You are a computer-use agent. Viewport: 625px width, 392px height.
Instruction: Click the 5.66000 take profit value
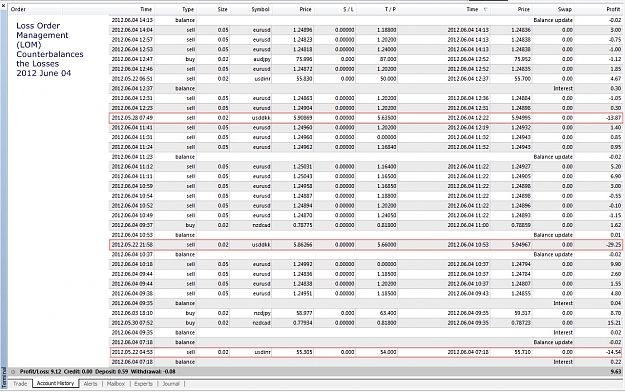click(x=387, y=244)
